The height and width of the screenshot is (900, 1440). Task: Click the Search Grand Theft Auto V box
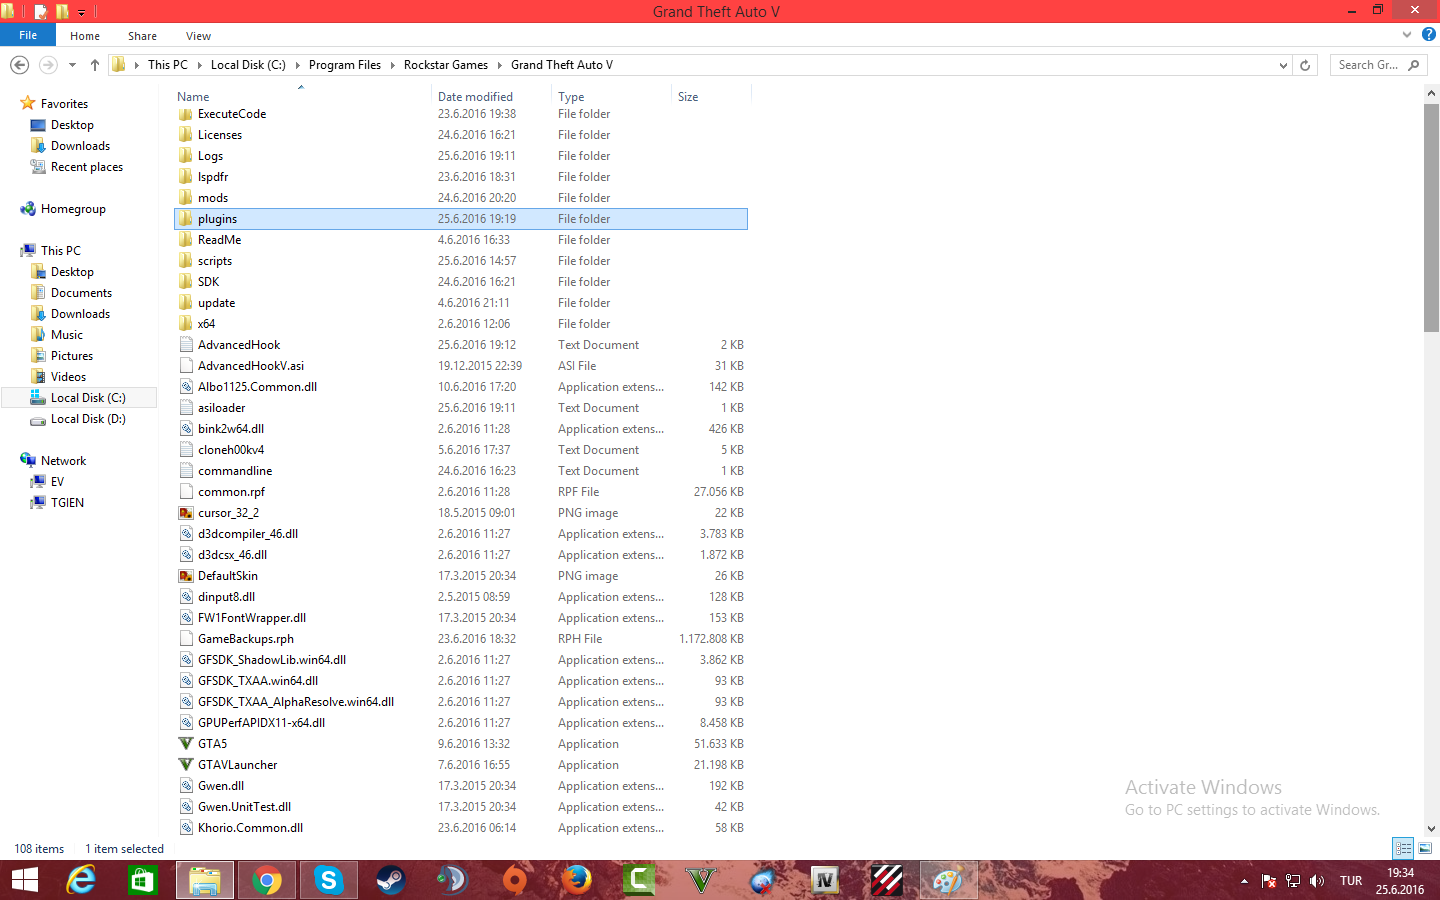(1379, 65)
